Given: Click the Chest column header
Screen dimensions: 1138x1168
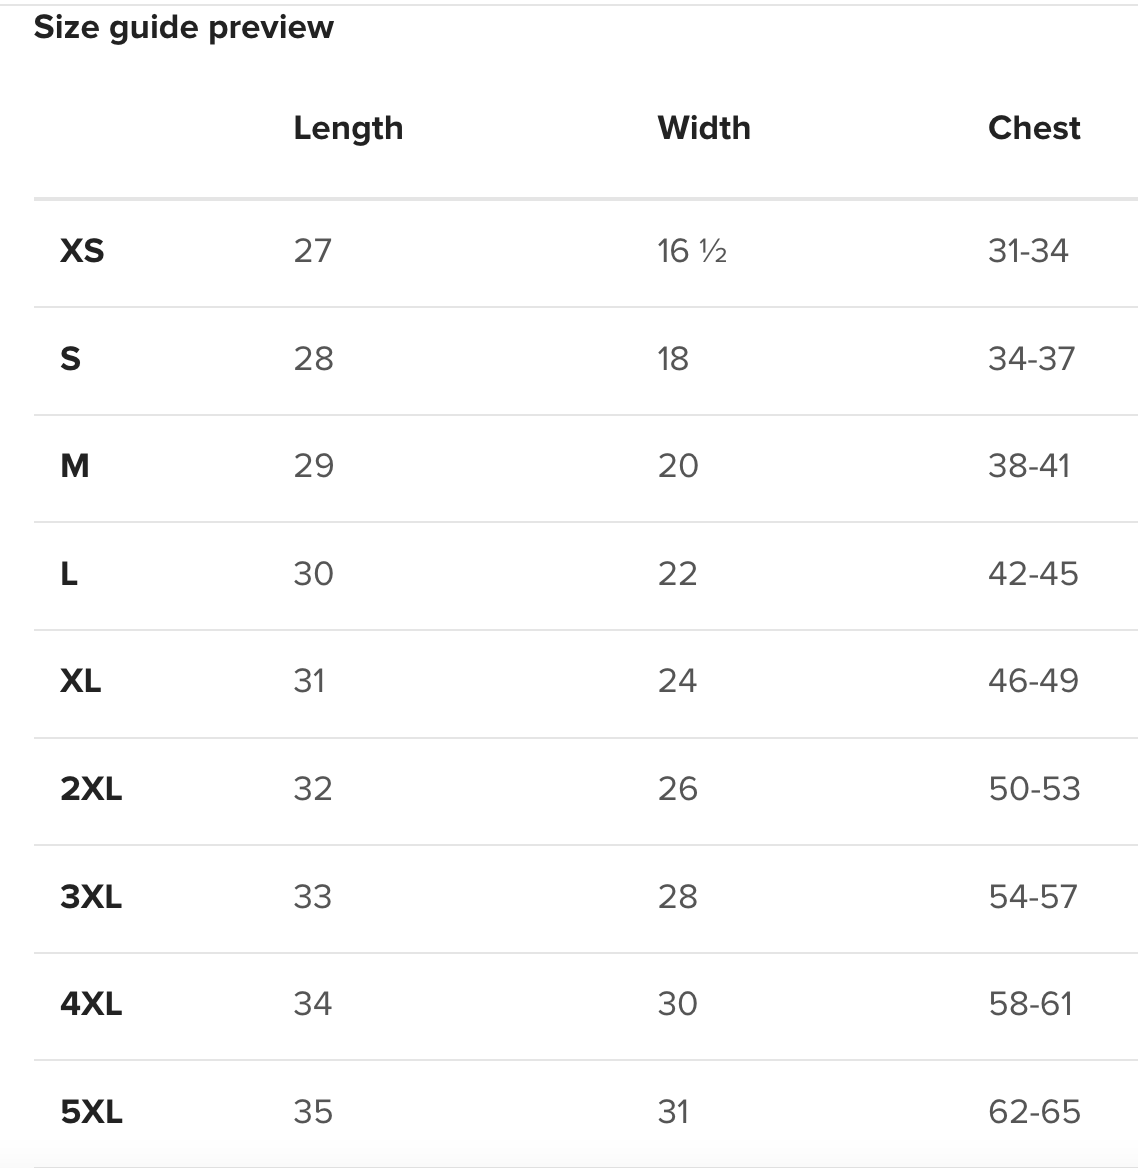Looking at the screenshot, I should tap(1034, 128).
